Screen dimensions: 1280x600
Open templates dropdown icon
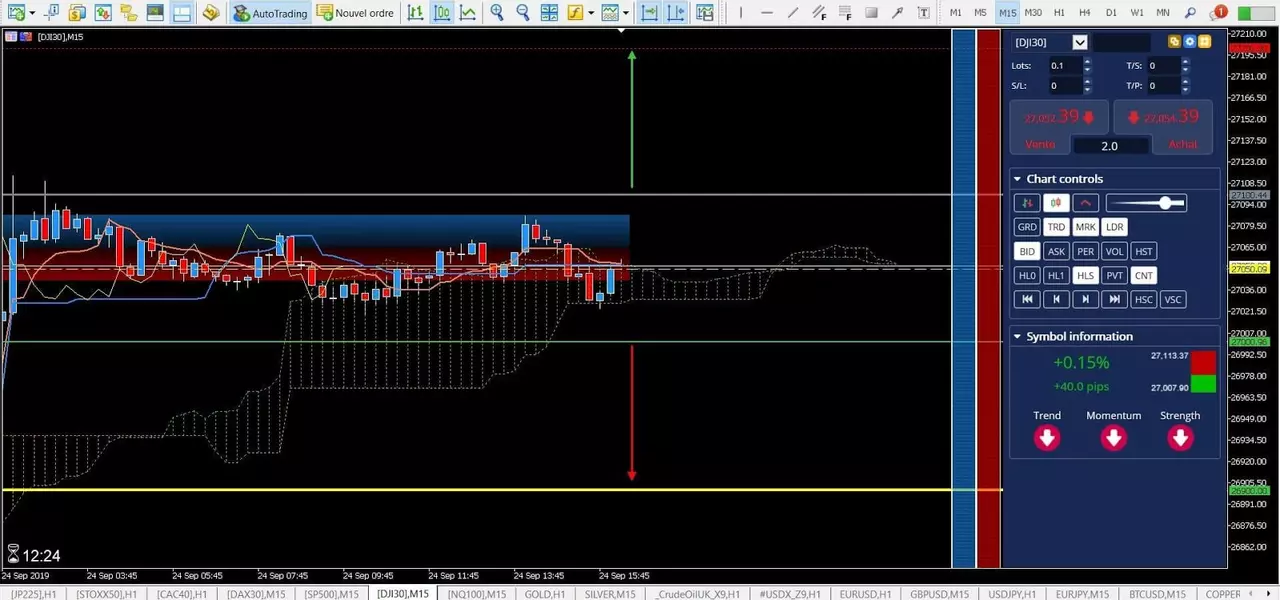click(x=608, y=13)
